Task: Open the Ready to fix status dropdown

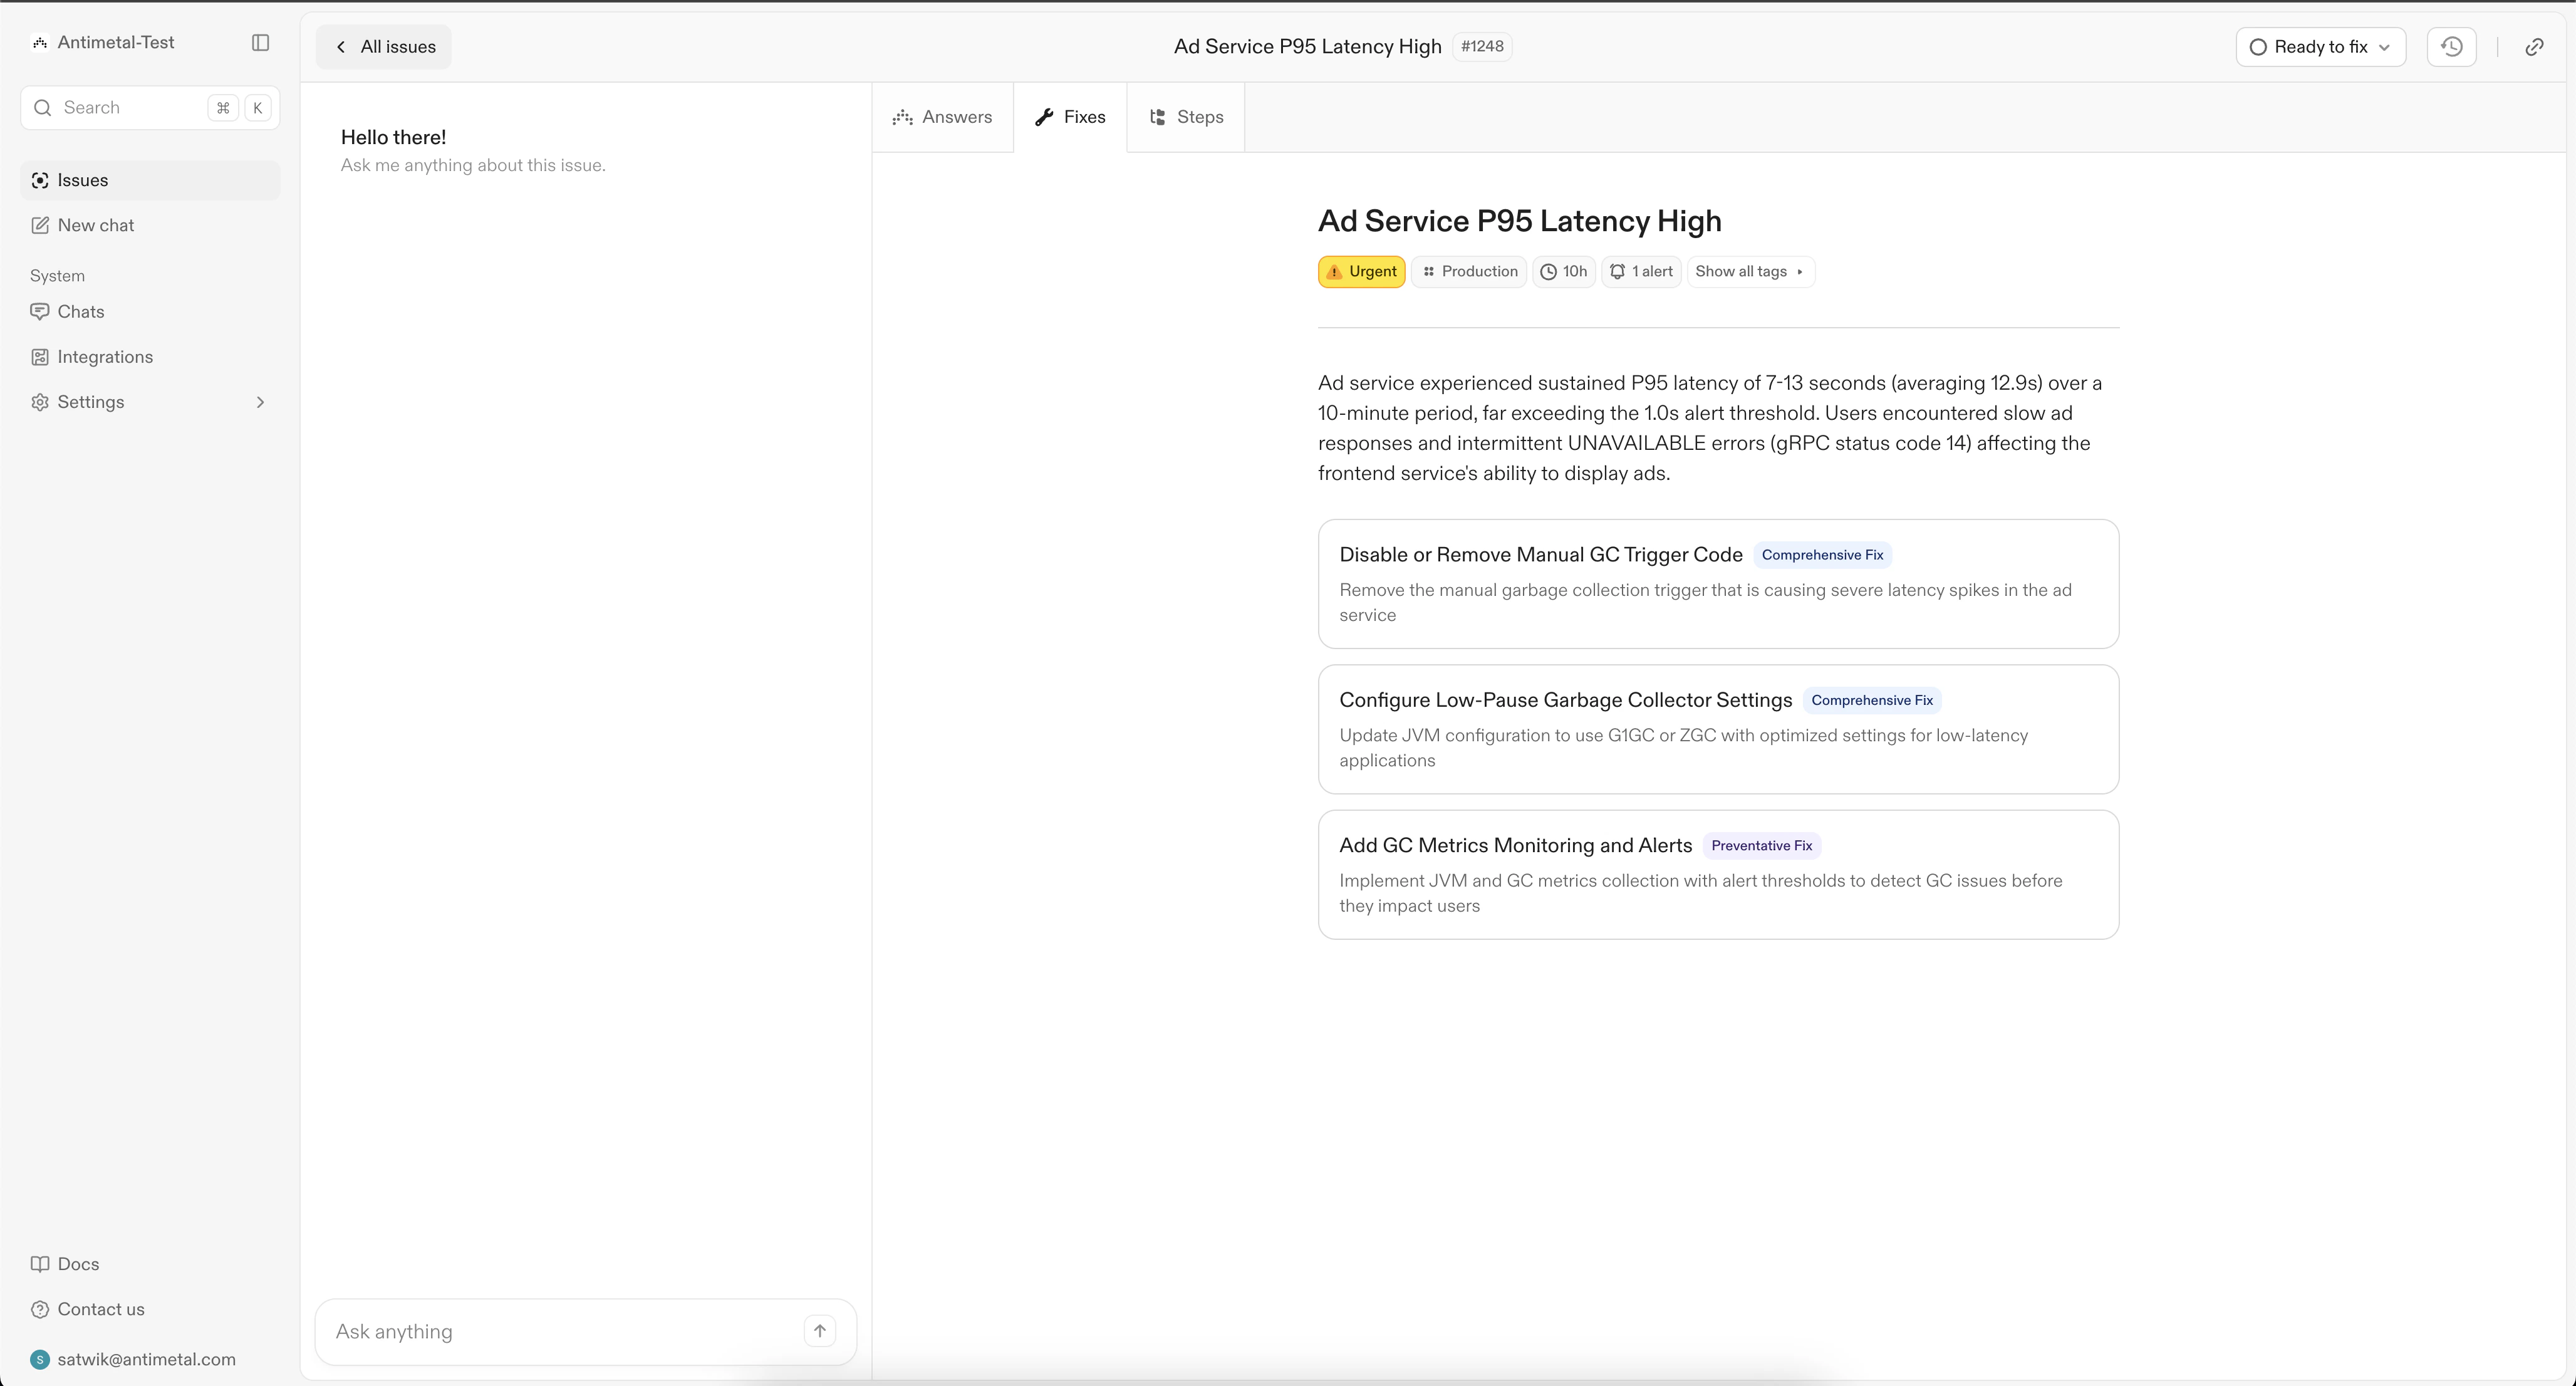Action: pyautogui.click(x=2319, y=47)
